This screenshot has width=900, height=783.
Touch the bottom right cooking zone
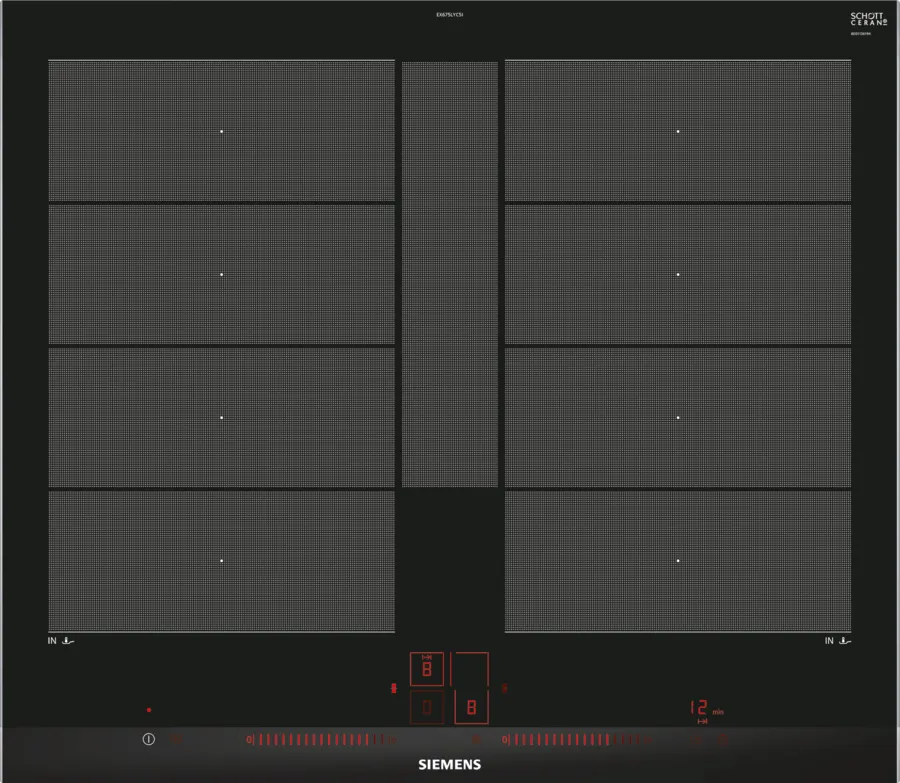[678, 561]
